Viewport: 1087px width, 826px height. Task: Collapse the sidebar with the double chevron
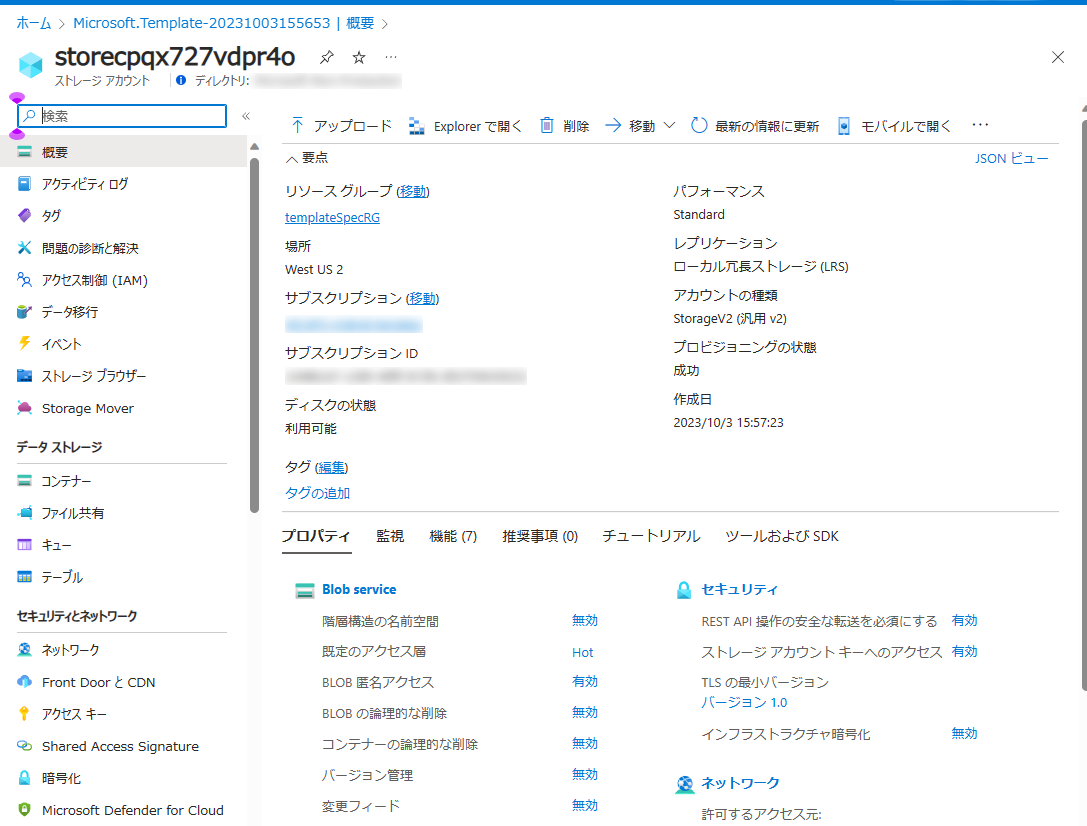click(x=246, y=116)
